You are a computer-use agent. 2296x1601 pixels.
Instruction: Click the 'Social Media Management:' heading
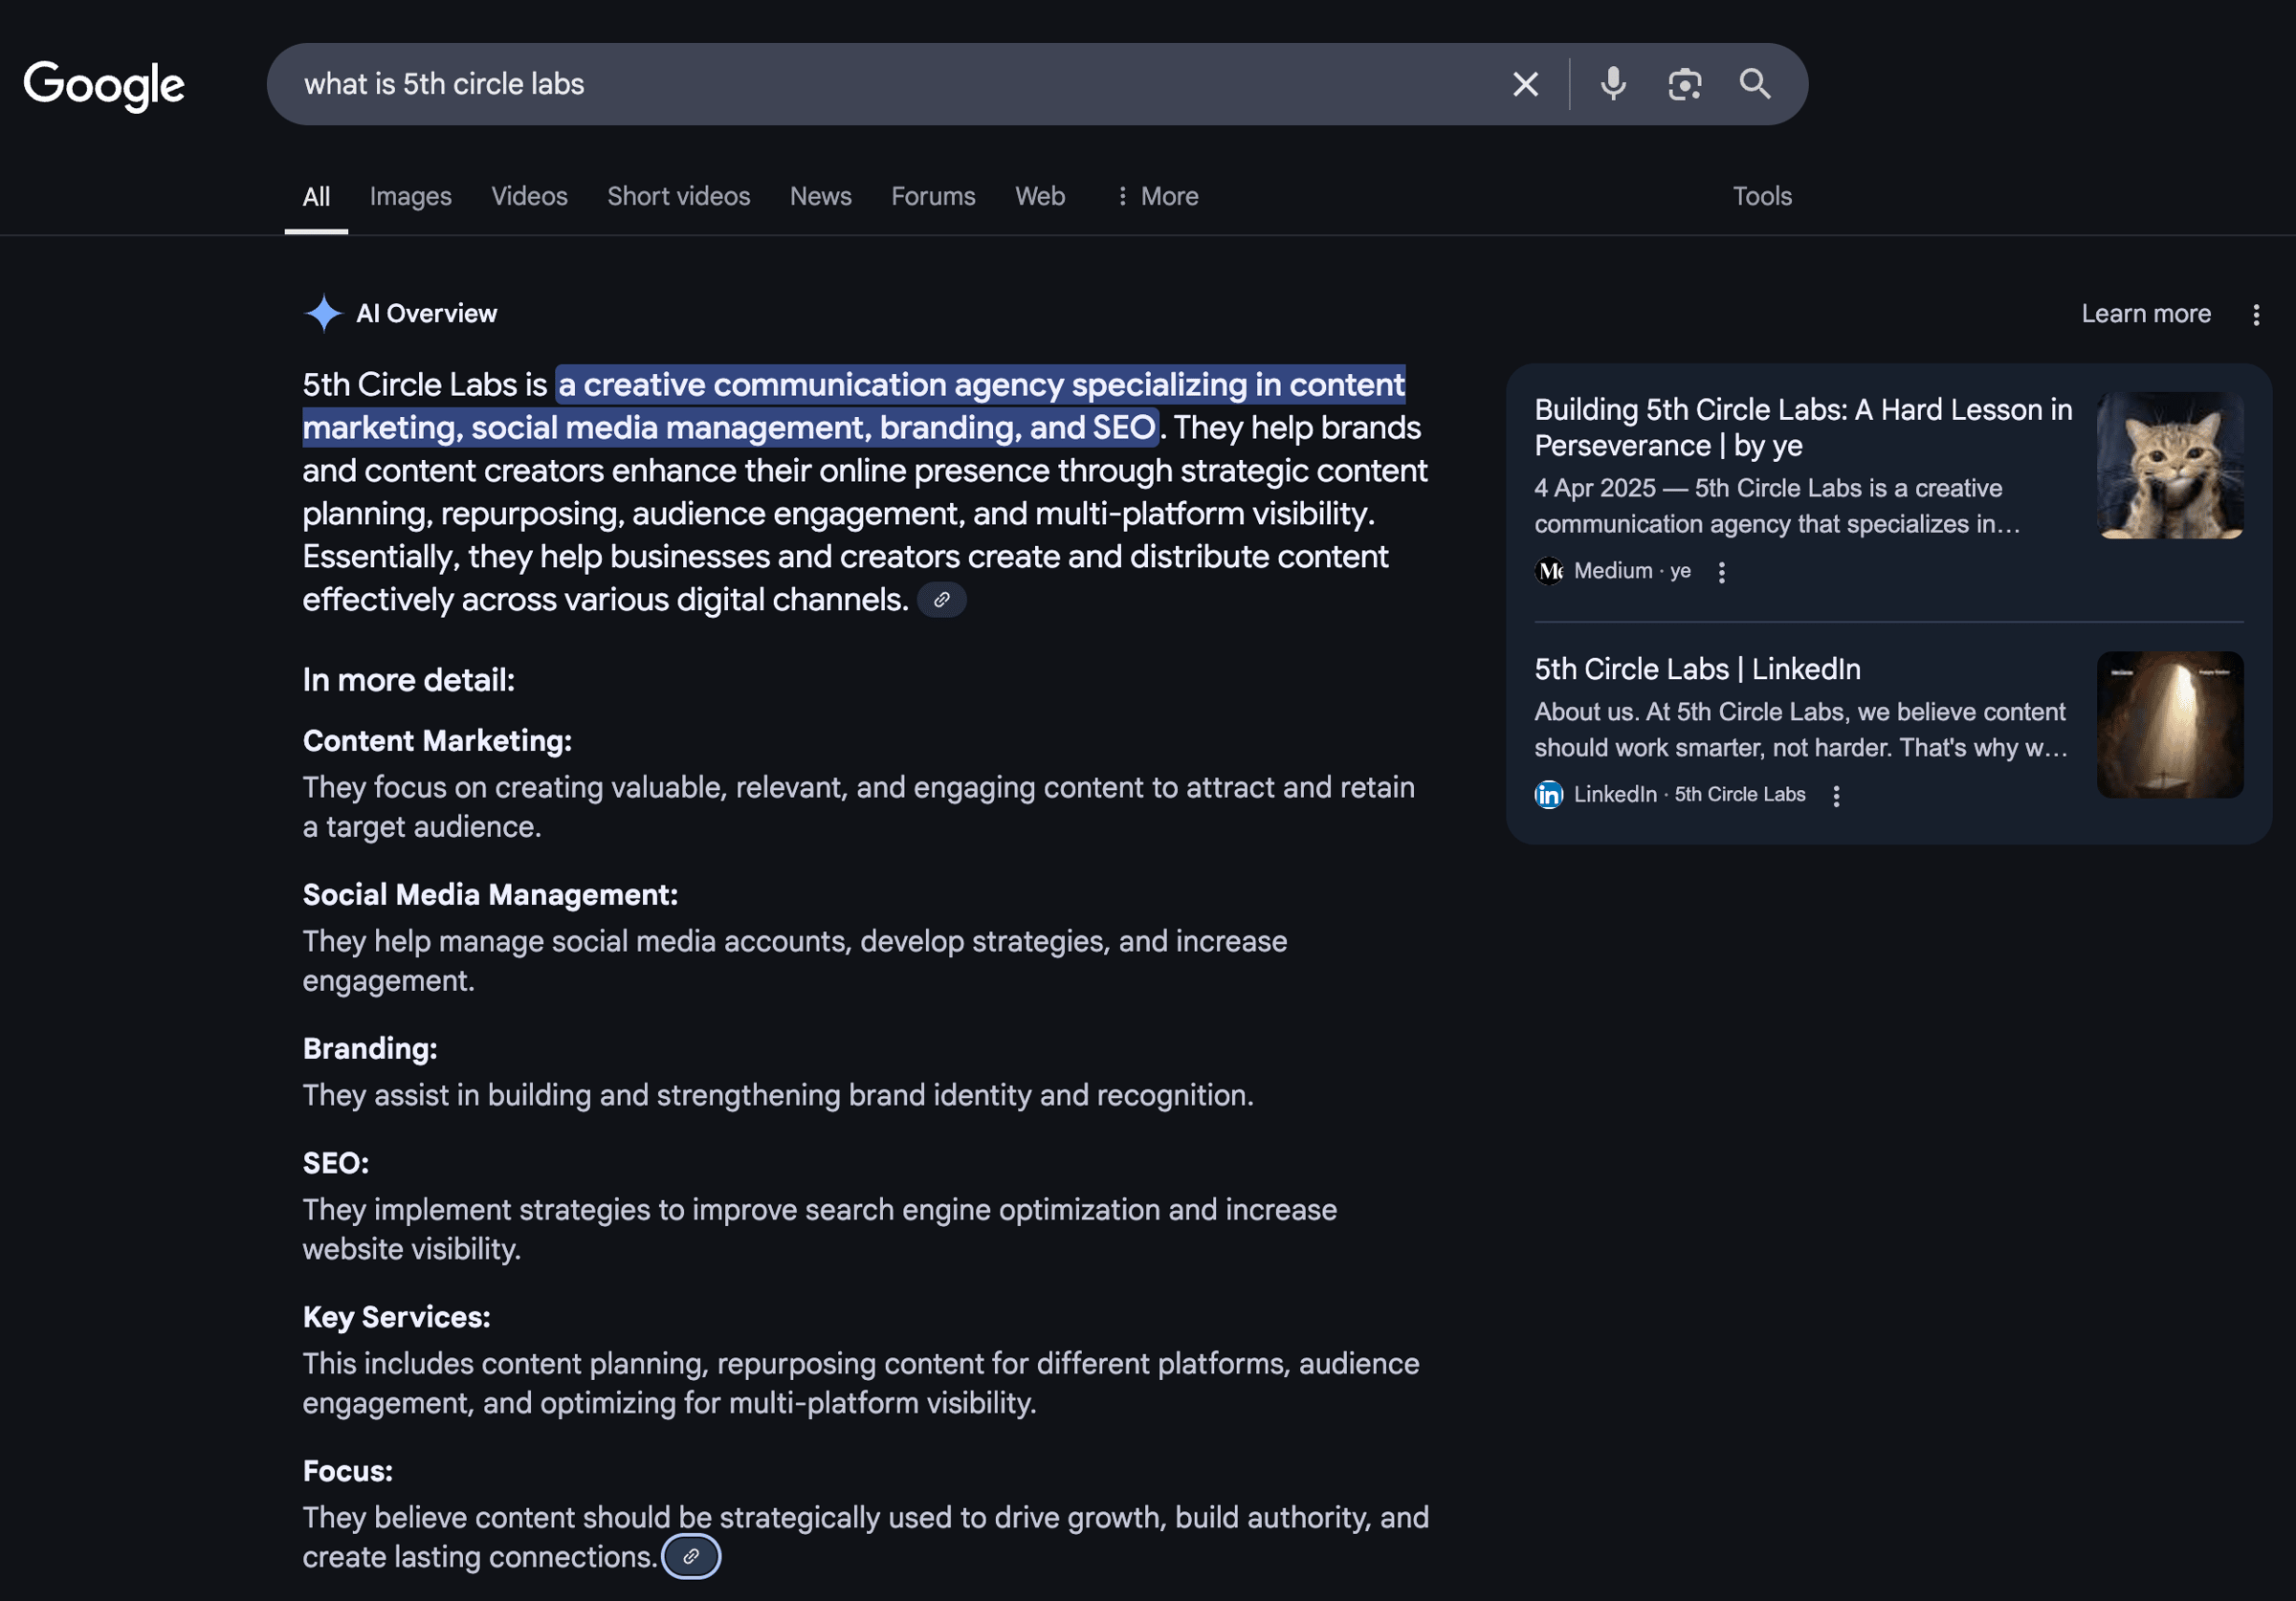point(490,895)
